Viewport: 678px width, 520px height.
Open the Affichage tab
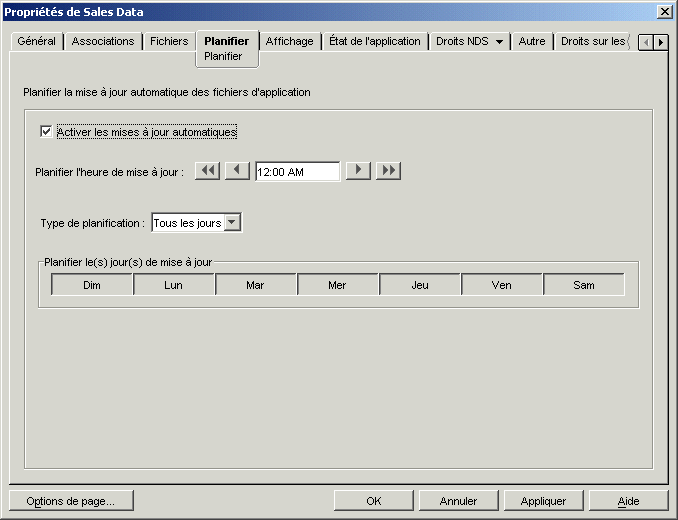coord(289,41)
